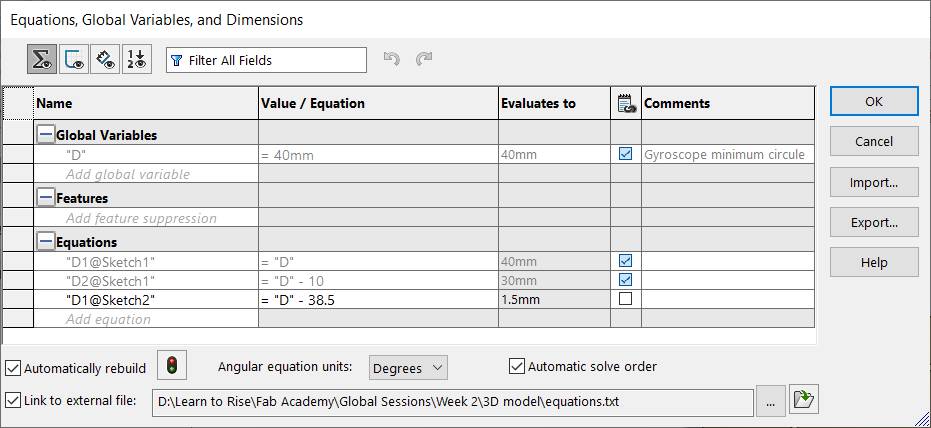
Task: Collapse the Features section
Action: click(45, 198)
